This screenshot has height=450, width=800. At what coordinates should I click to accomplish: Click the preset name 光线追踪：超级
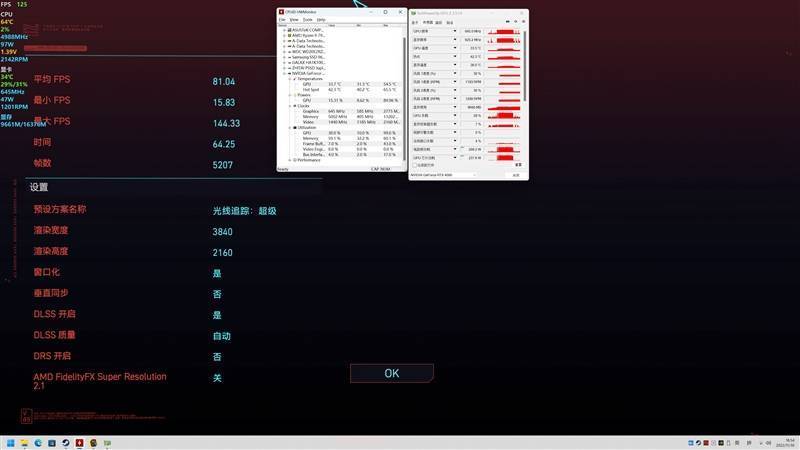[244, 211]
